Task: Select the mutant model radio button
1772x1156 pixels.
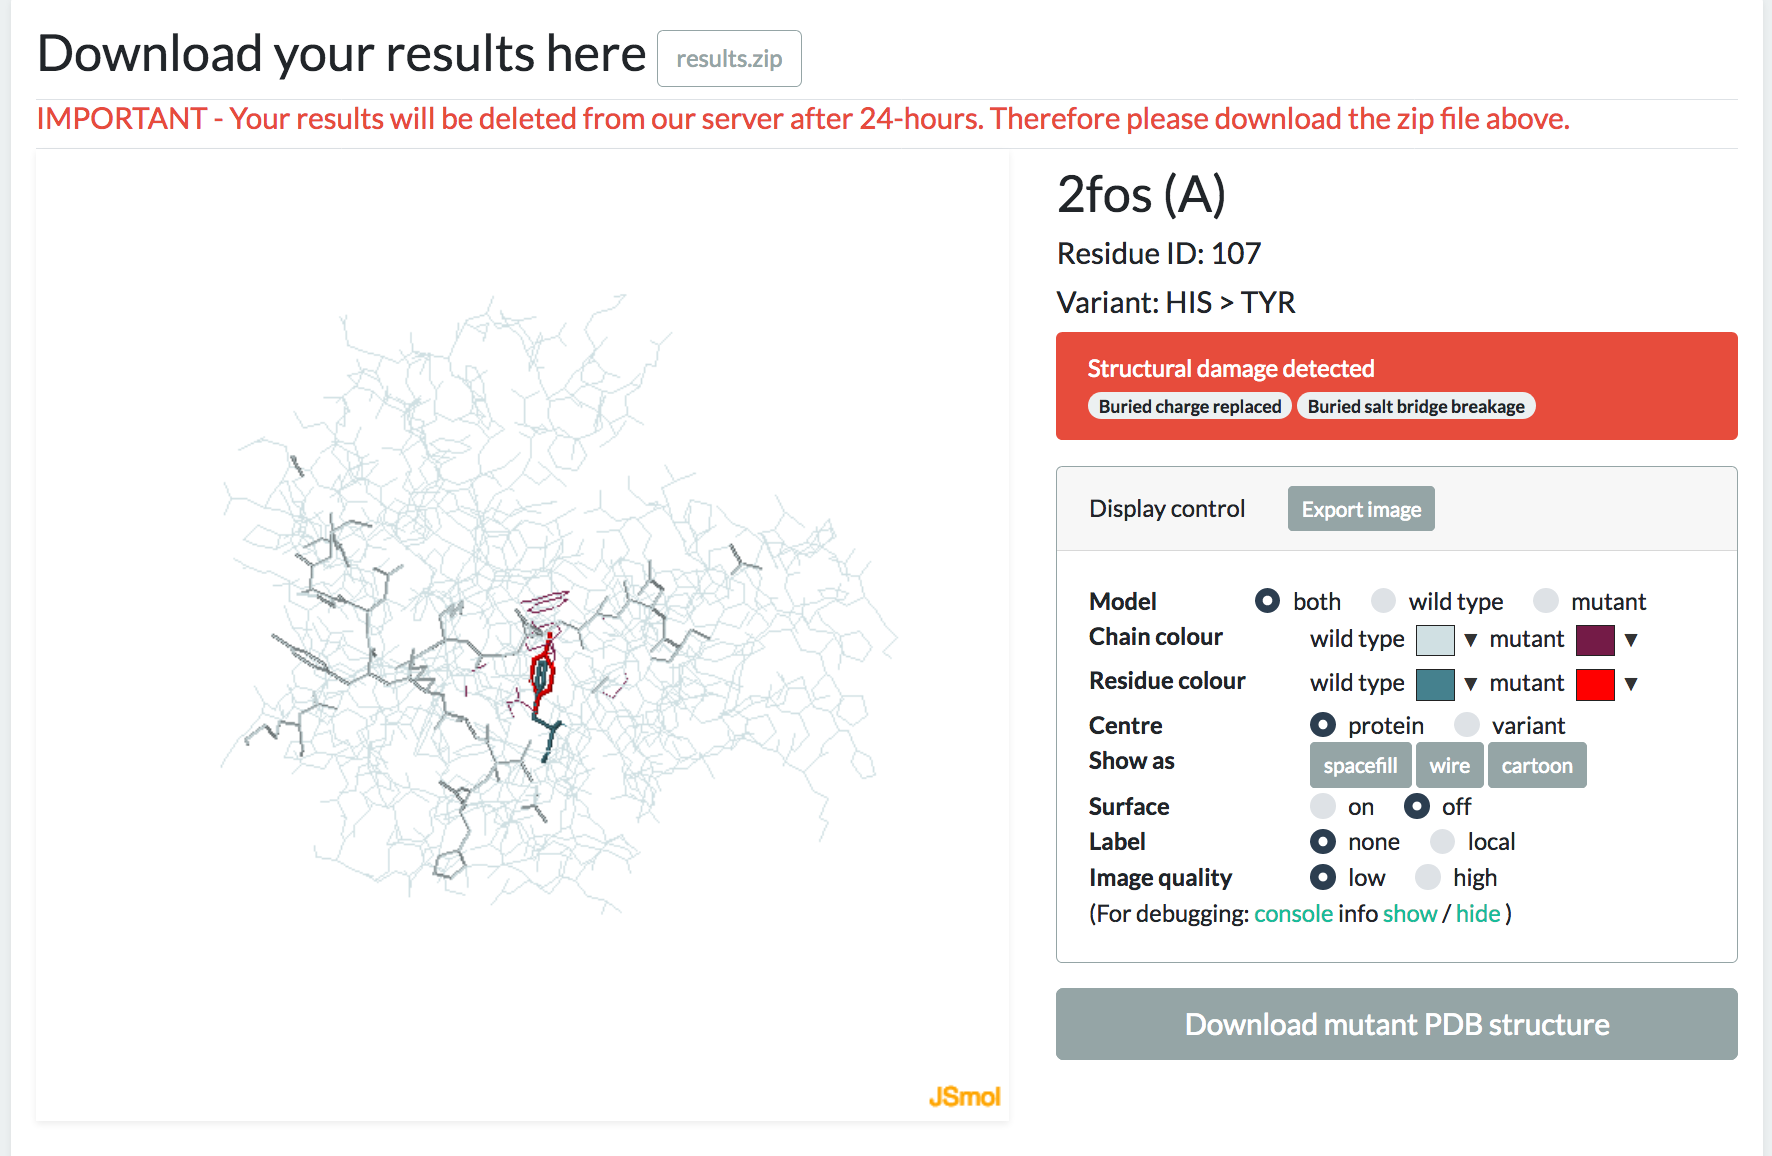Action: 1545,600
